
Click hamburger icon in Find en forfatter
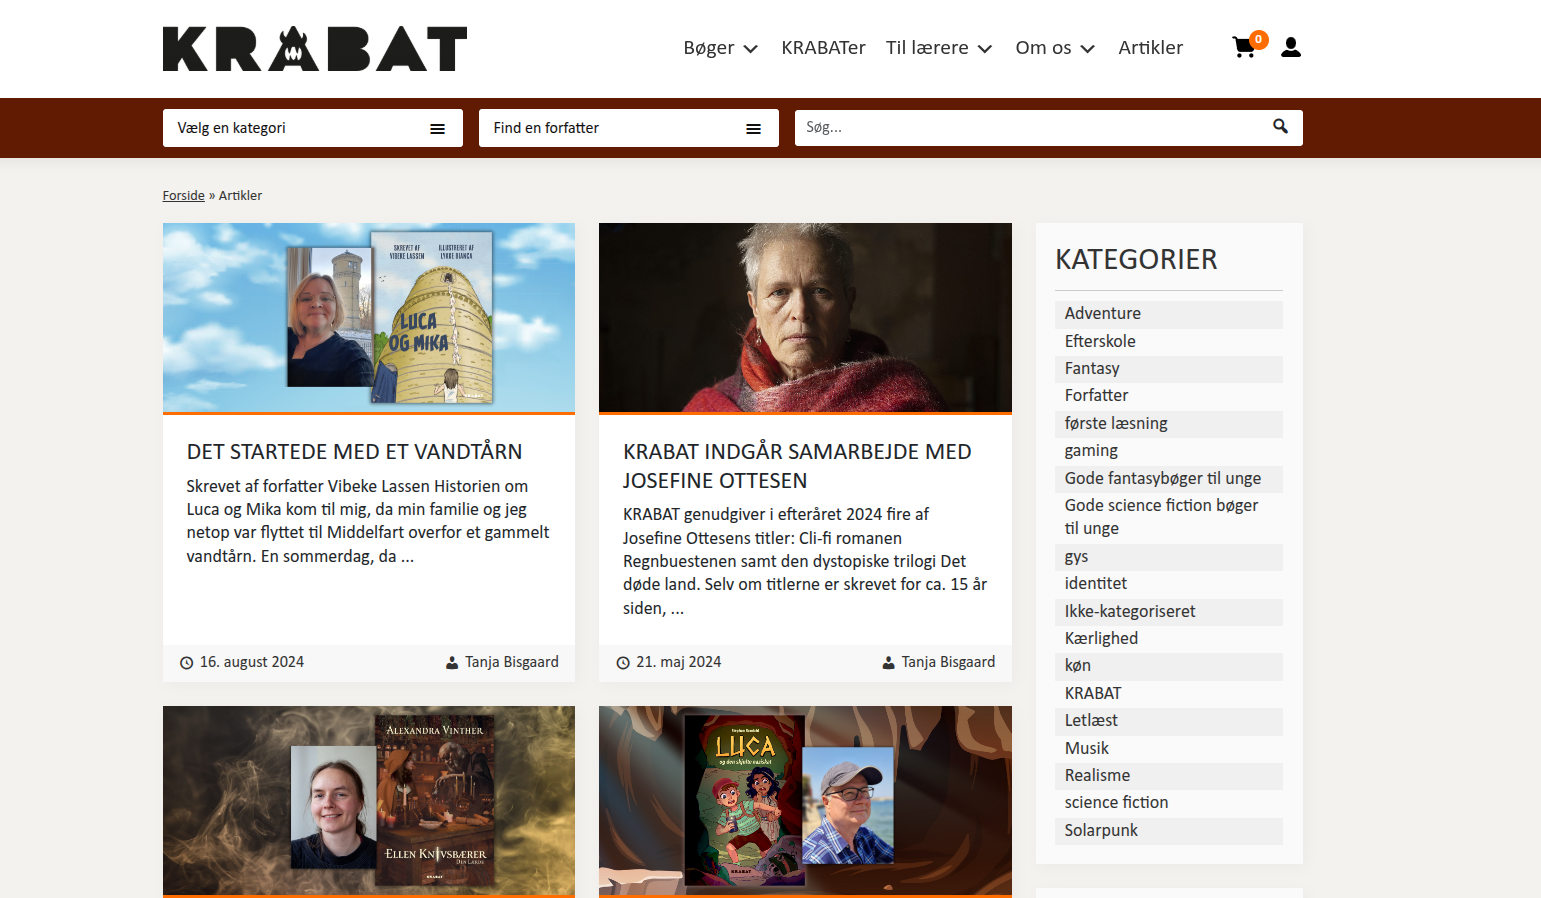[753, 129]
